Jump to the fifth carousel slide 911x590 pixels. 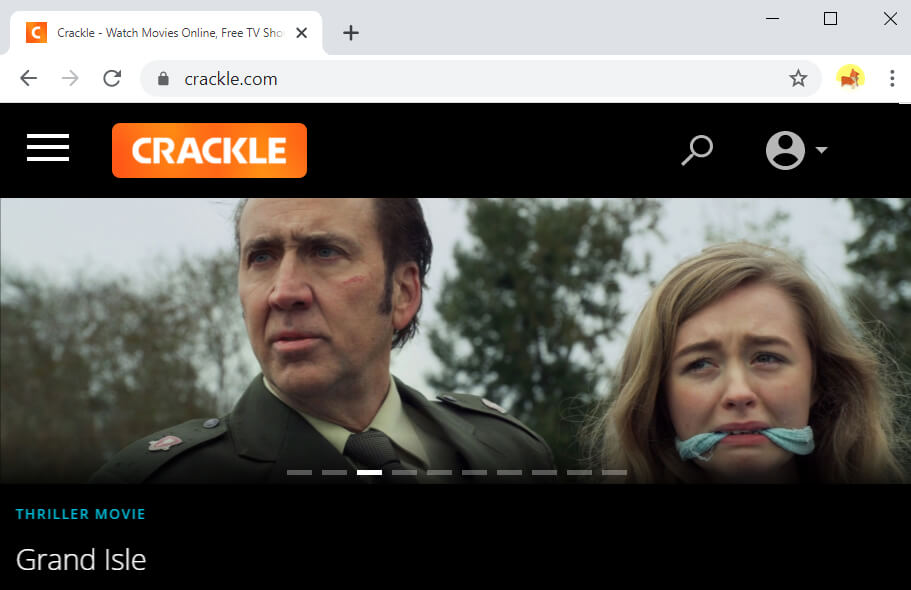[439, 473]
